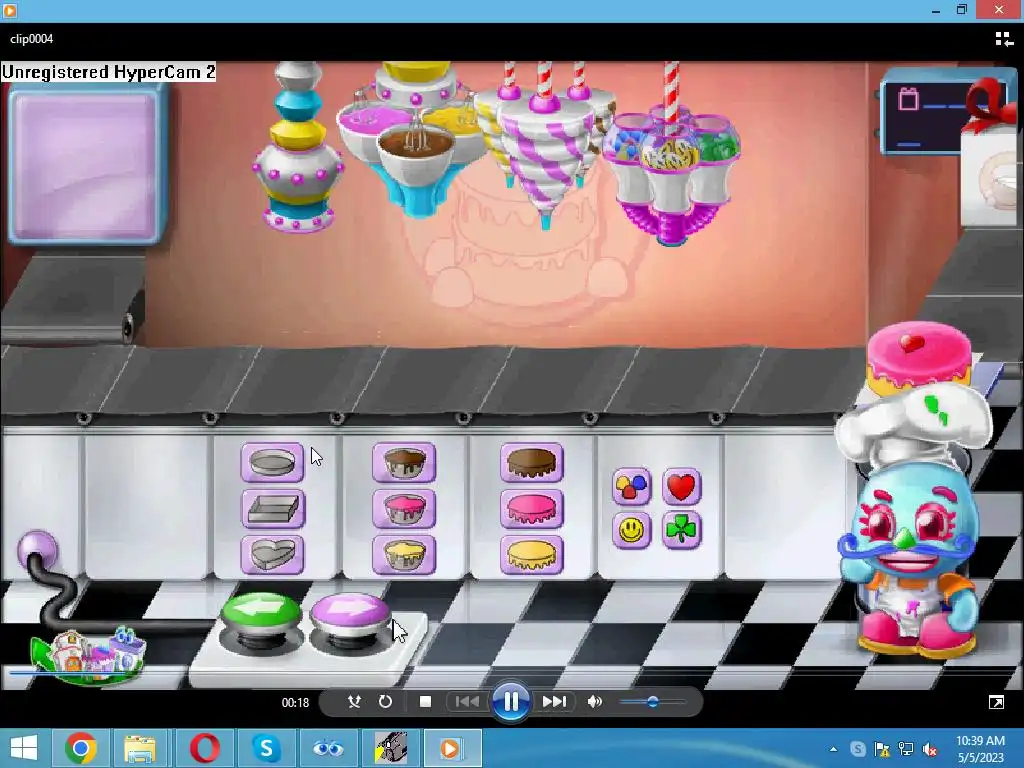Pick the pink frosting button
1024x768 pixels.
click(532, 509)
